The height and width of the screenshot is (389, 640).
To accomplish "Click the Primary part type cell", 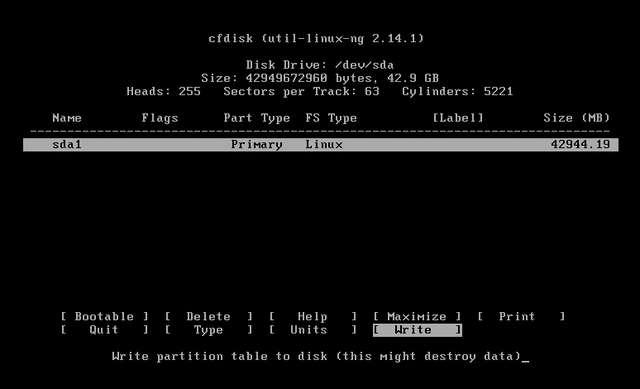I will pos(257,144).
